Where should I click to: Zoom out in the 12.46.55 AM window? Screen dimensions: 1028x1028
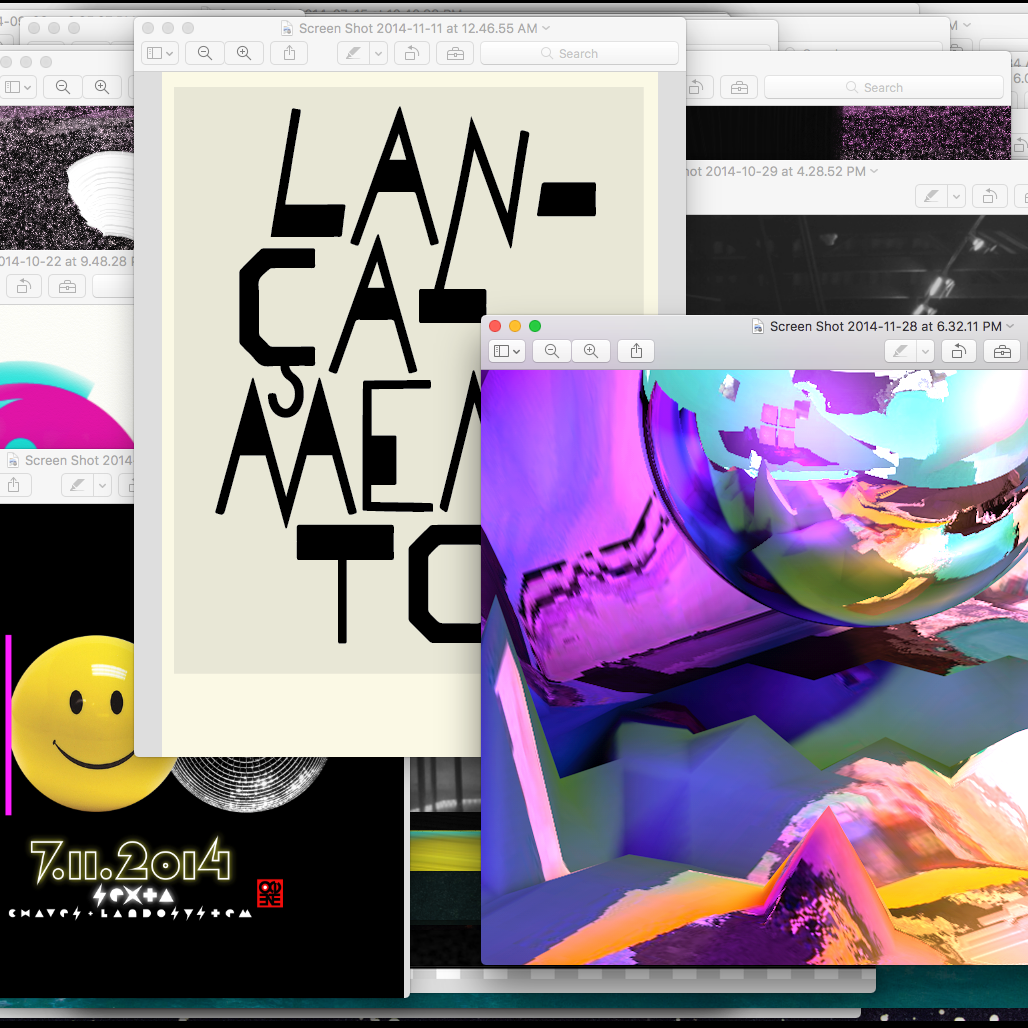click(205, 53)
